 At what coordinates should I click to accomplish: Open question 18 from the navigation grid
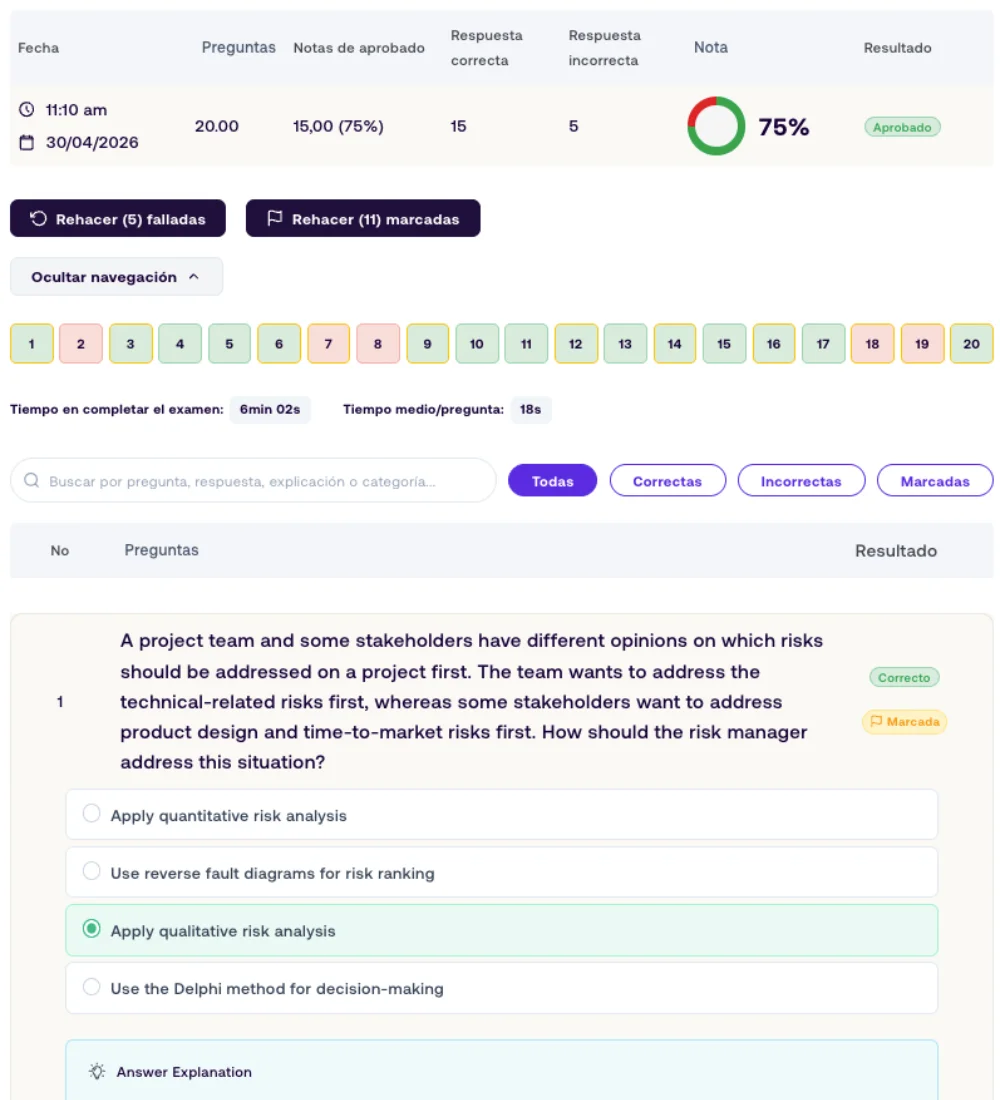(872, 344)
